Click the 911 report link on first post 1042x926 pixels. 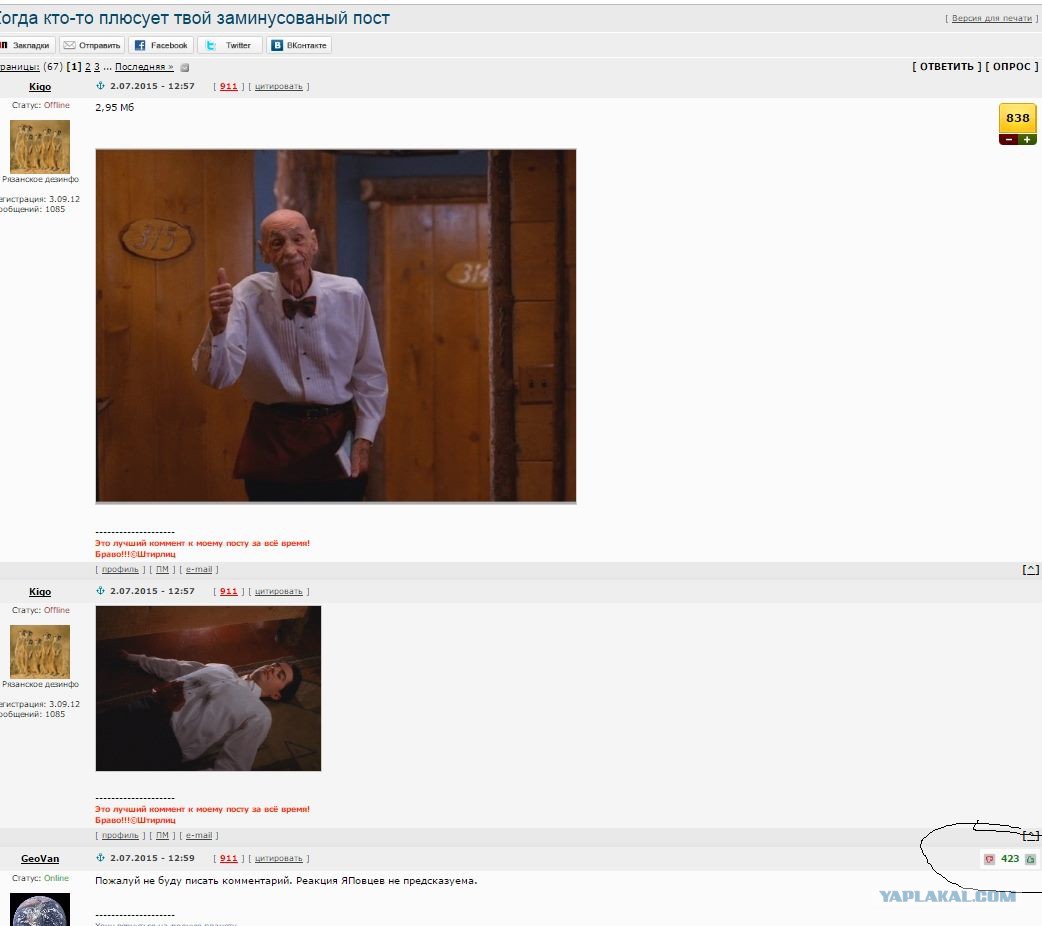point(229,86)
